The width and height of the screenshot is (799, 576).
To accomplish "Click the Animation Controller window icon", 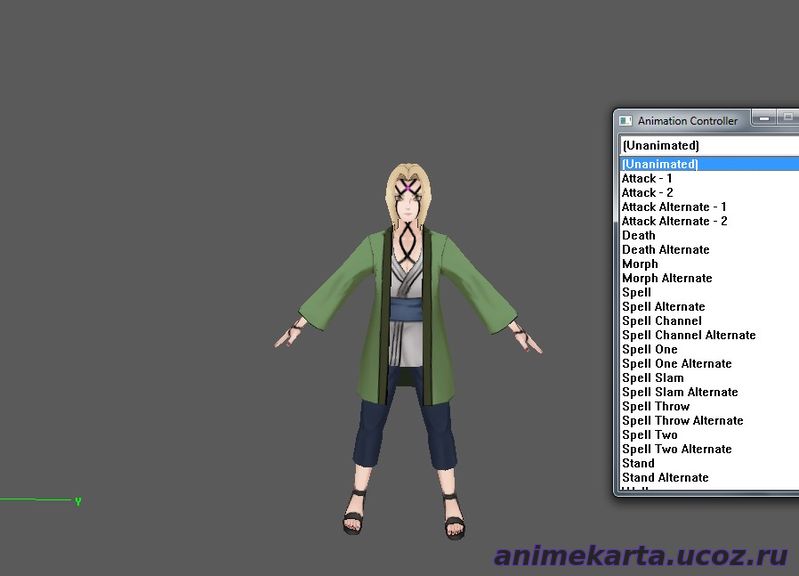I will click(625, 121).
